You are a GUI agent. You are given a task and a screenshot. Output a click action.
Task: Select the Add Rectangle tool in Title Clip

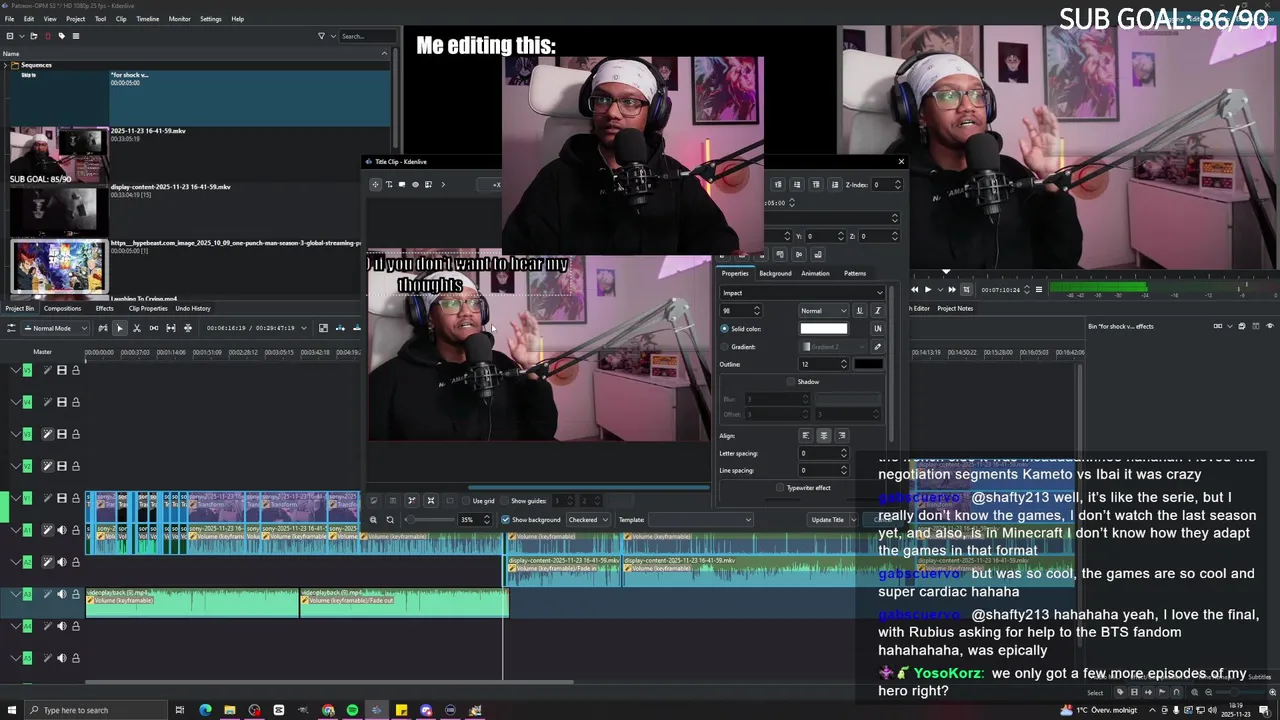point(402,184)
